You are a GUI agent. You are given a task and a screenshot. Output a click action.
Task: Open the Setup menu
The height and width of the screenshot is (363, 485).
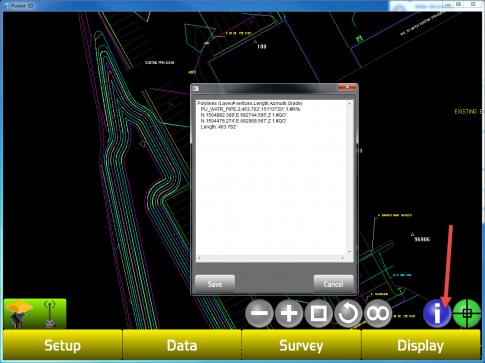(63, 345)
